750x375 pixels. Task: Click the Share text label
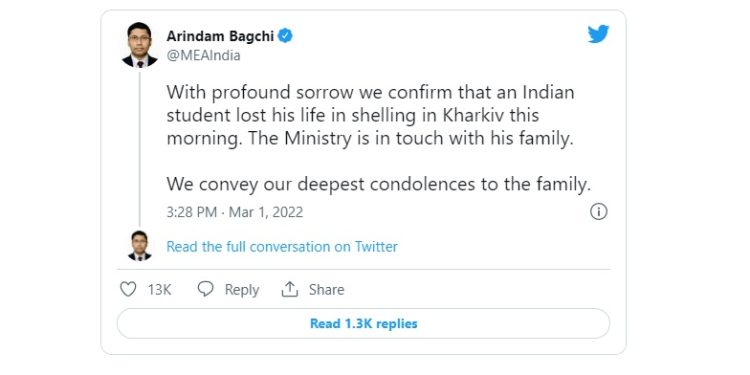pos(326,290)
